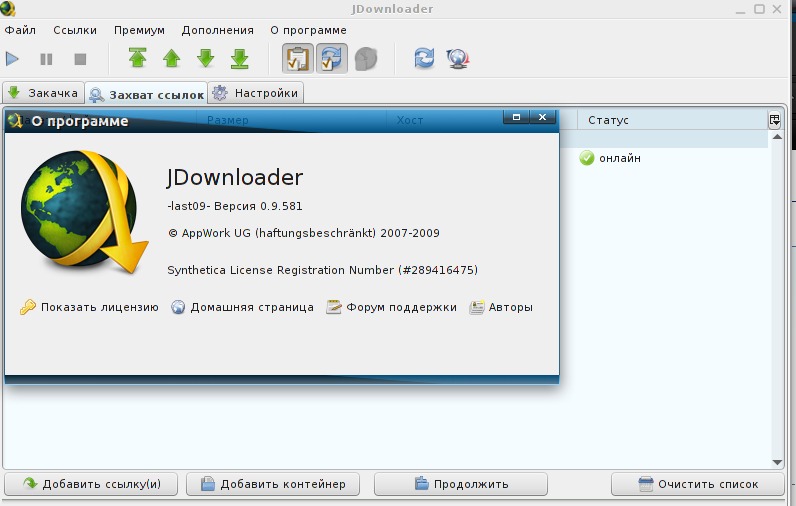The height and width of the screenshot is (506, 796).
Task: Click the gray speed limiter disc icon
Action: tap(366, 59)
